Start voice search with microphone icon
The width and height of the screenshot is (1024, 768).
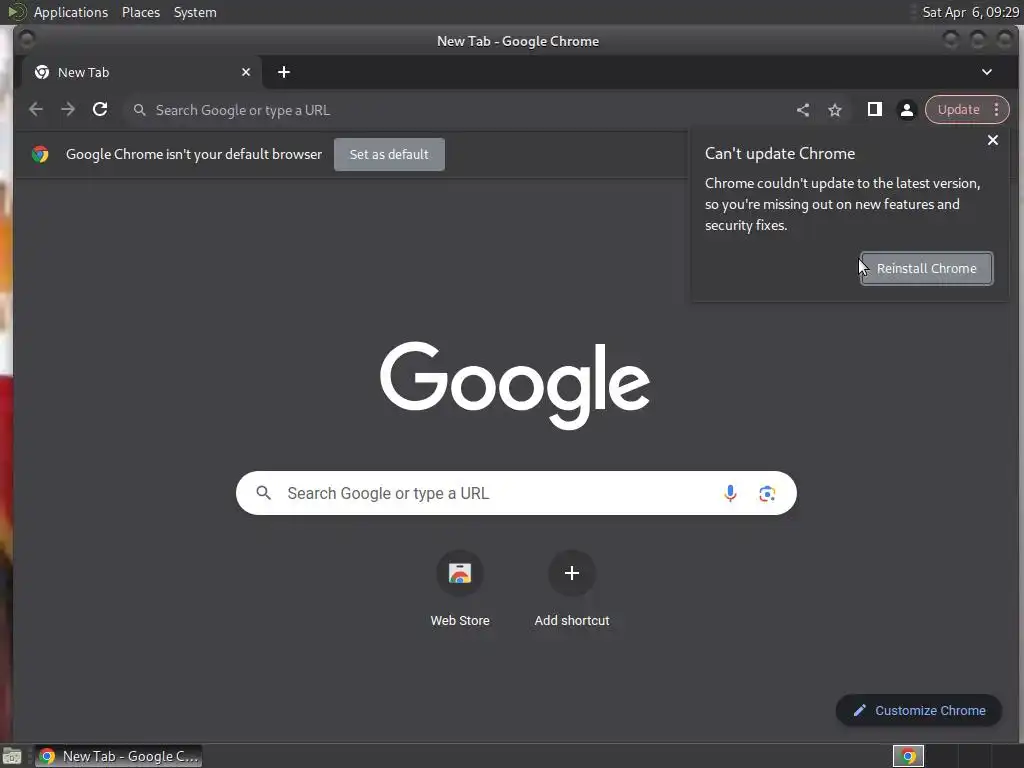(730, 493)
